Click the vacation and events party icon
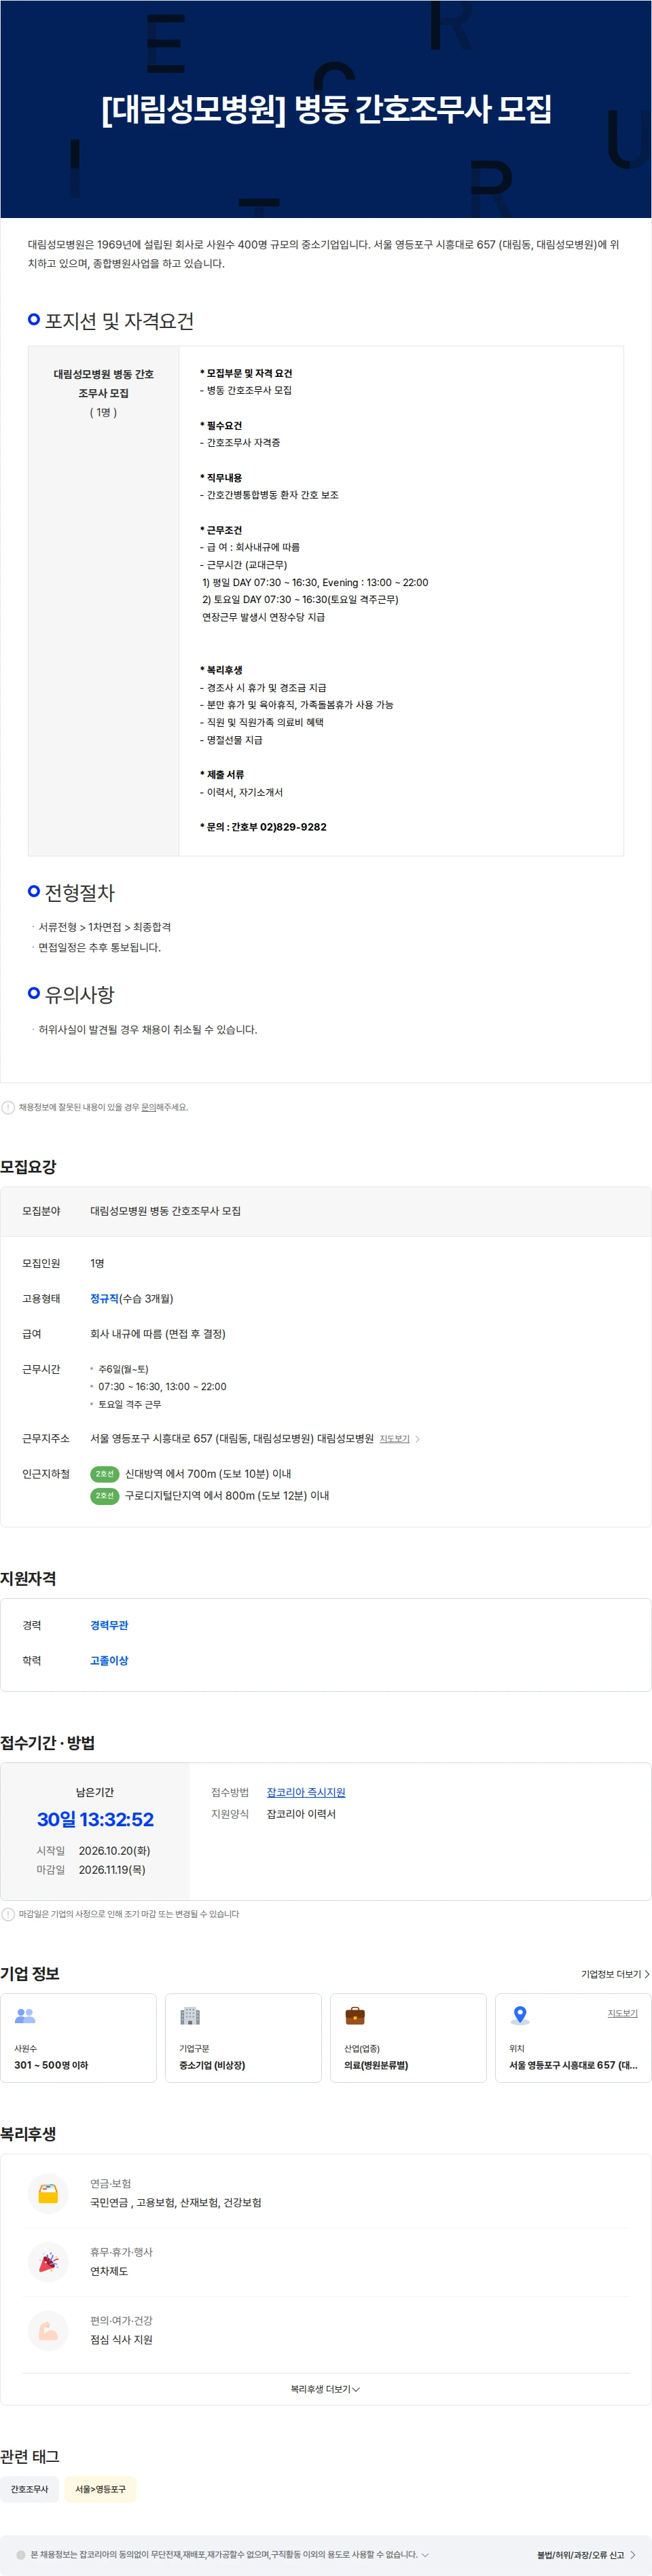652x2576 pixels. (48, 2262)
